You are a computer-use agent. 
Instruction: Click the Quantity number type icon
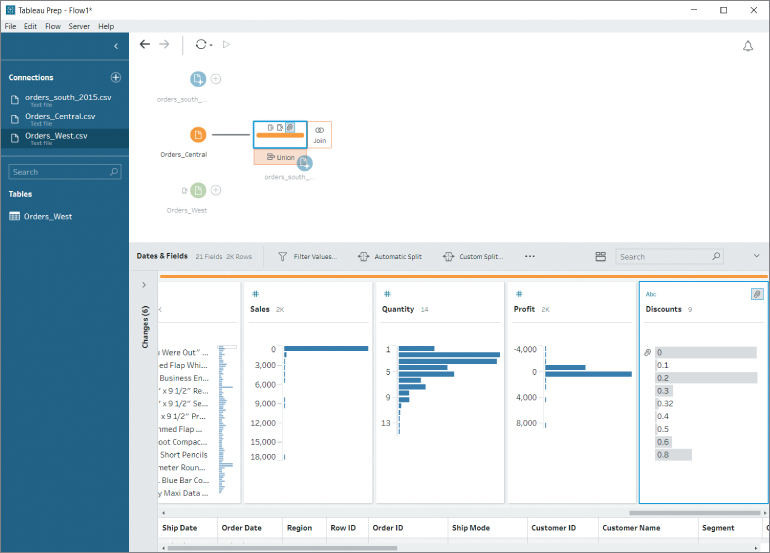pyautogui.click(x=387, y=294)
